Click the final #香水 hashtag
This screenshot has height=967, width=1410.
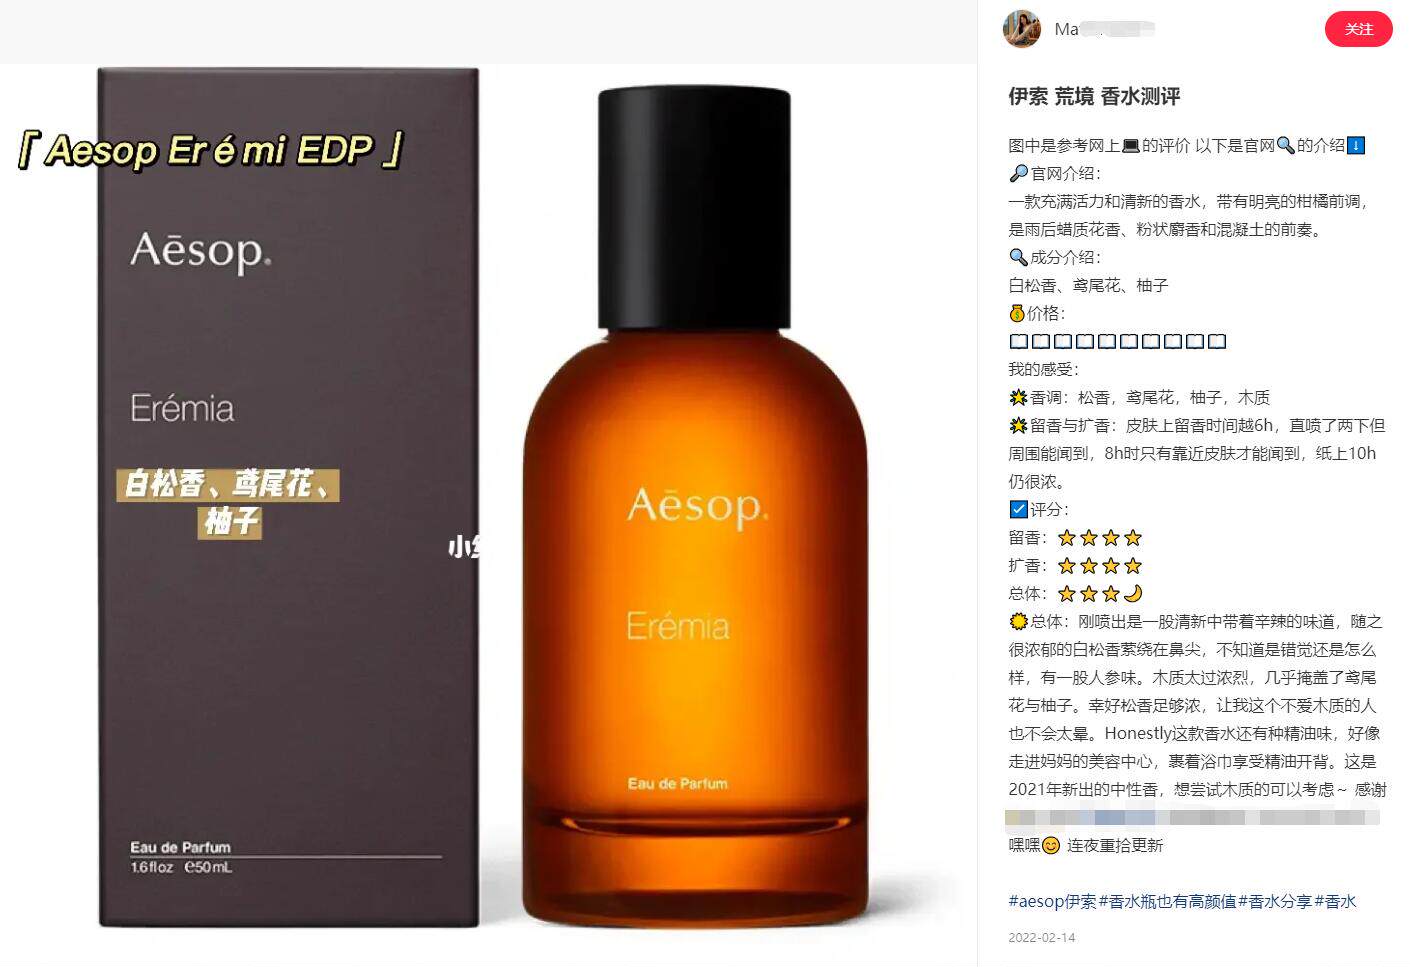coord(1335,901)
